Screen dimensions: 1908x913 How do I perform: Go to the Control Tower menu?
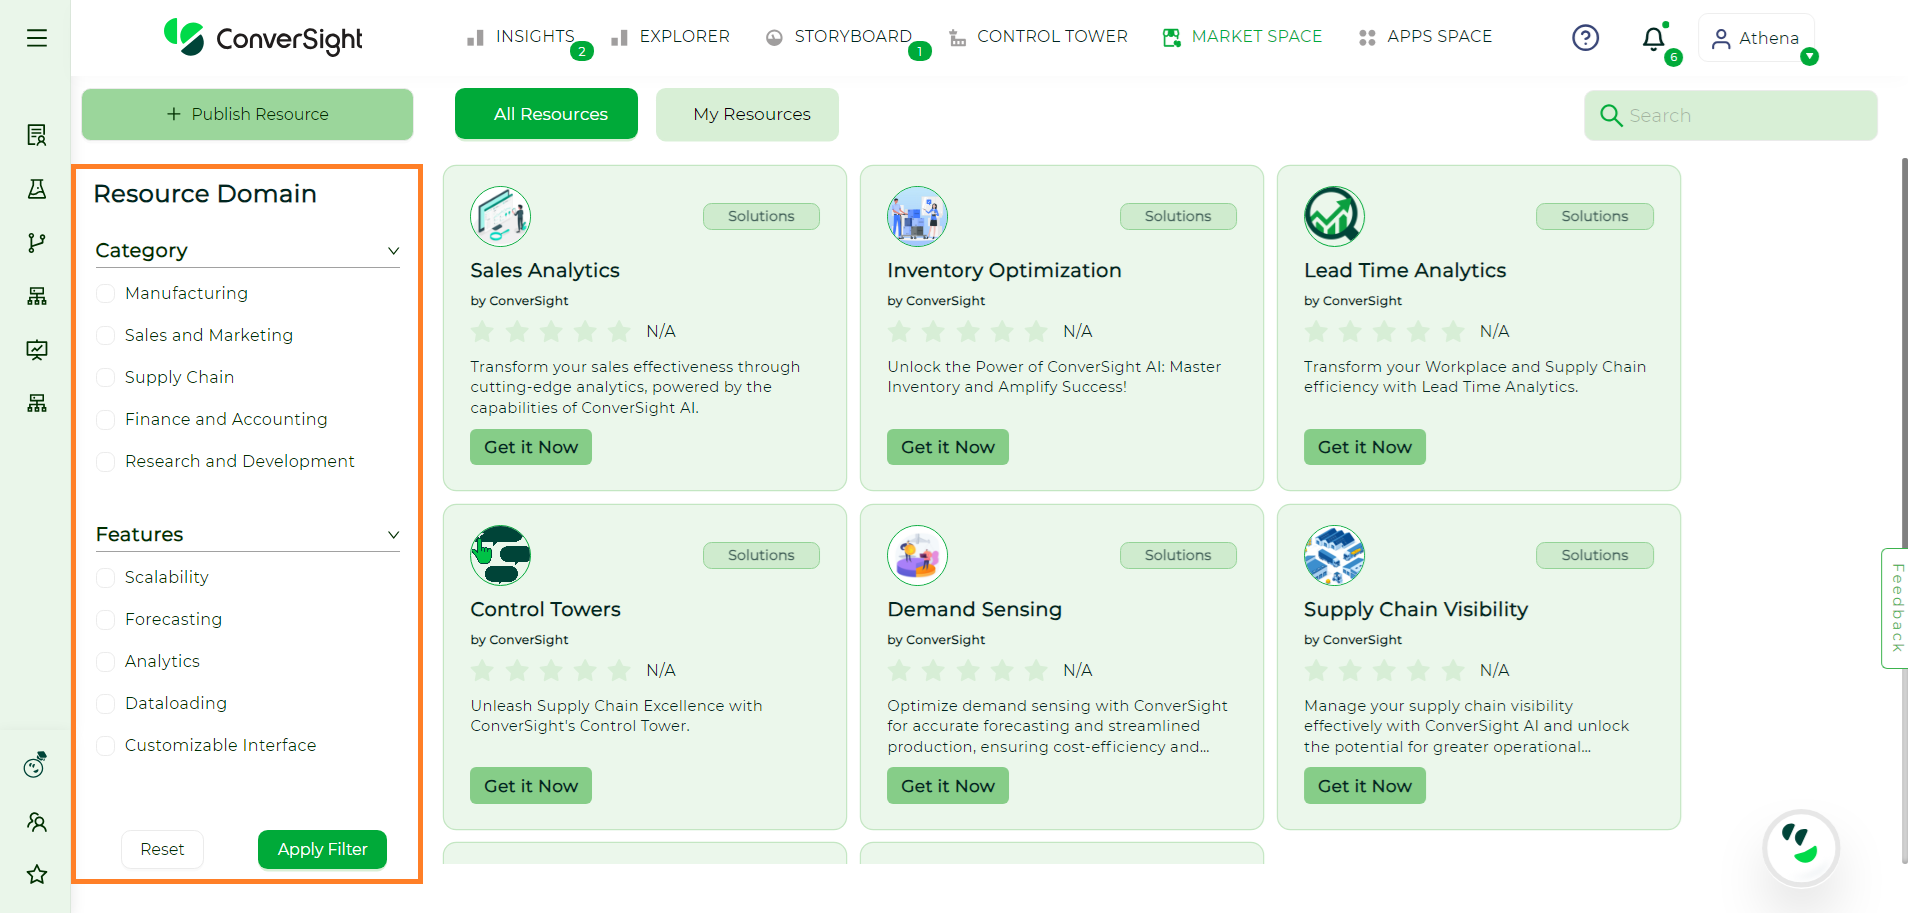[x=1052, y=37]
